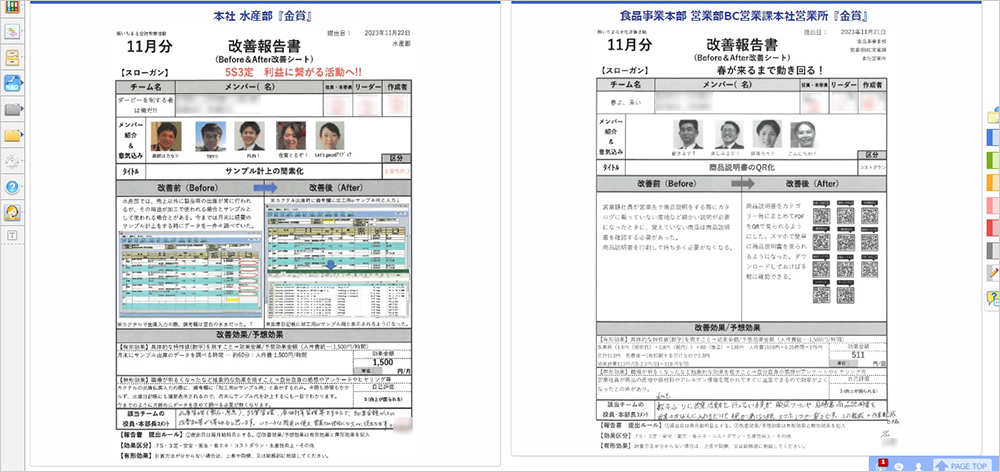This screenshot has height=472, width=1000.
Task: Click After screenshot in 水産部 report
Action: [339, 262]
